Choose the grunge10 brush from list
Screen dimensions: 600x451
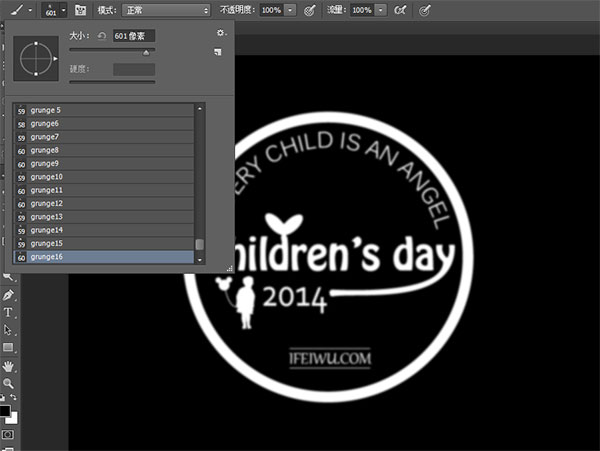tap(104, 177)
